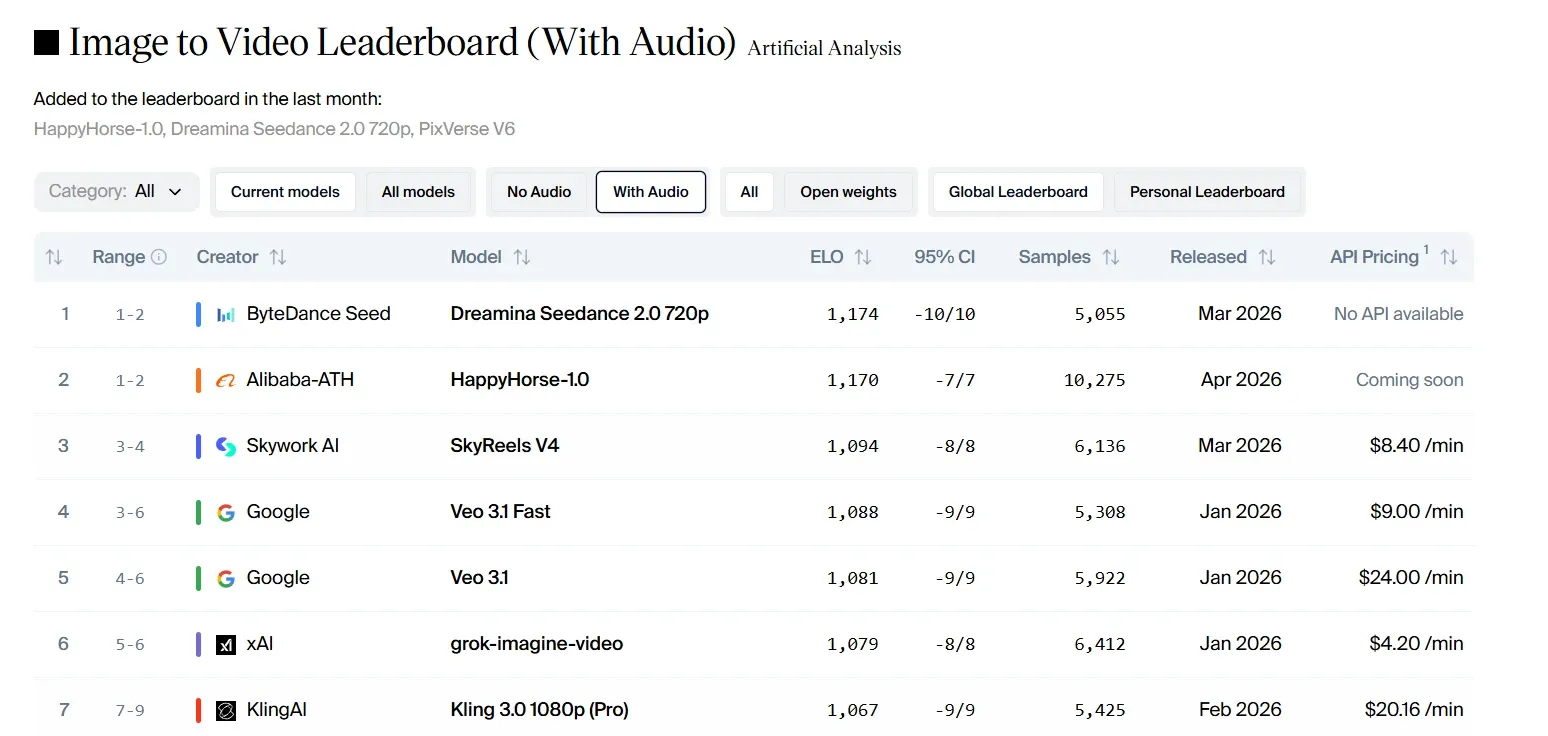Image resolution: width=1548 pixels, height=736 pixels.
Task: Open HappyHorse-1.0 model entry
Action: [x=520, y=380]
